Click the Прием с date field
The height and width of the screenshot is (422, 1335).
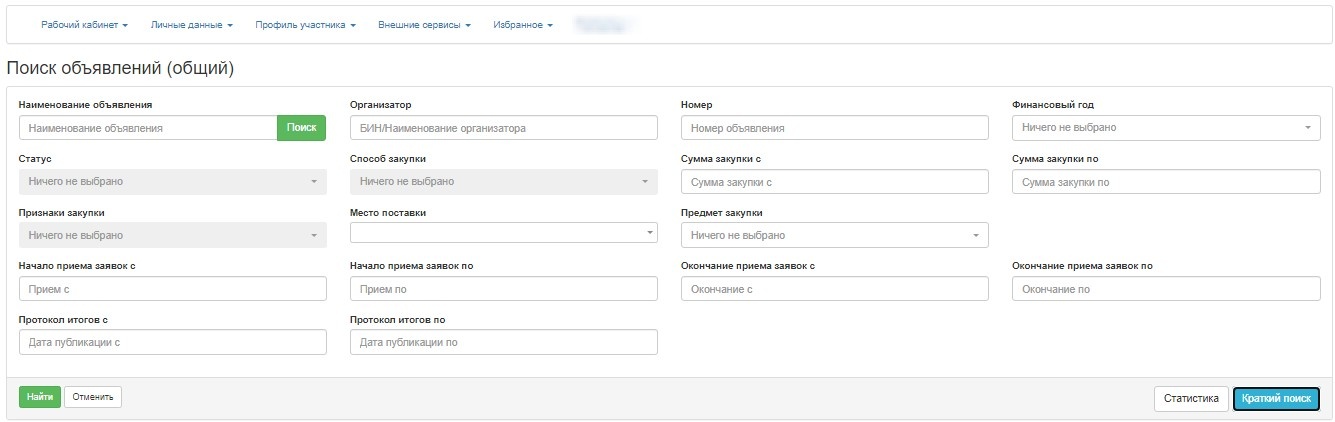click(173, 288)
